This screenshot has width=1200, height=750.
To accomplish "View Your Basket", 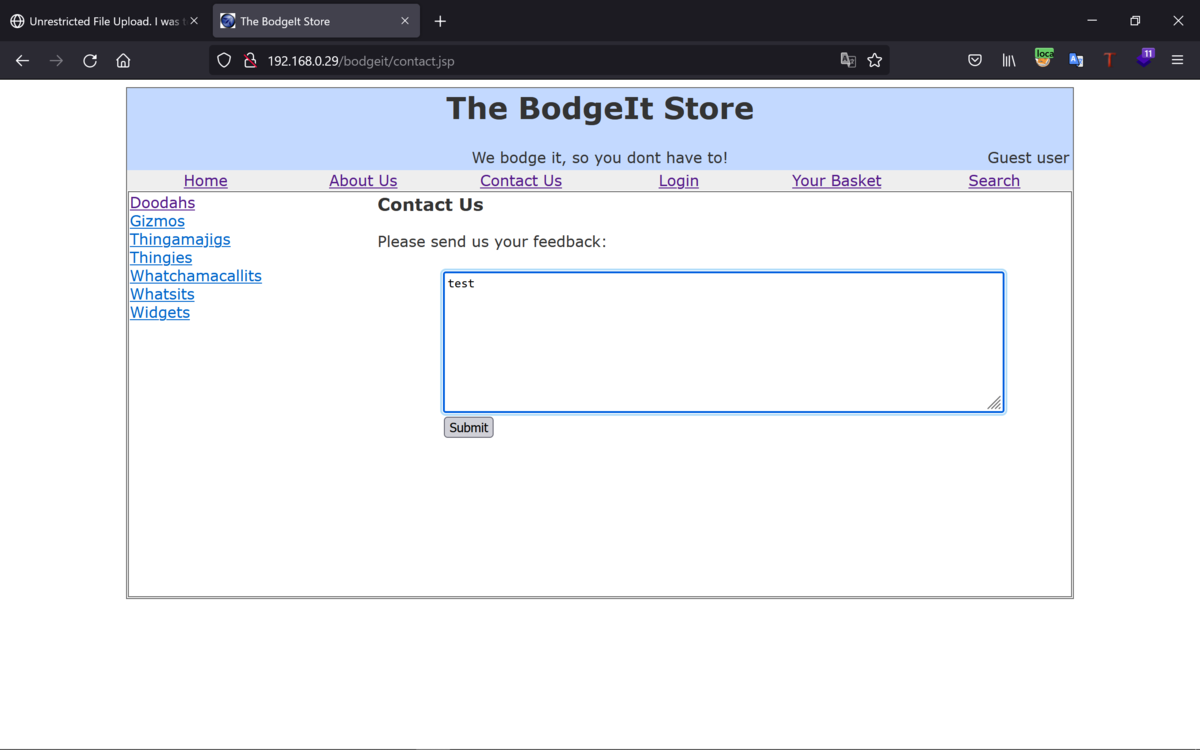I will click(837, 181).
